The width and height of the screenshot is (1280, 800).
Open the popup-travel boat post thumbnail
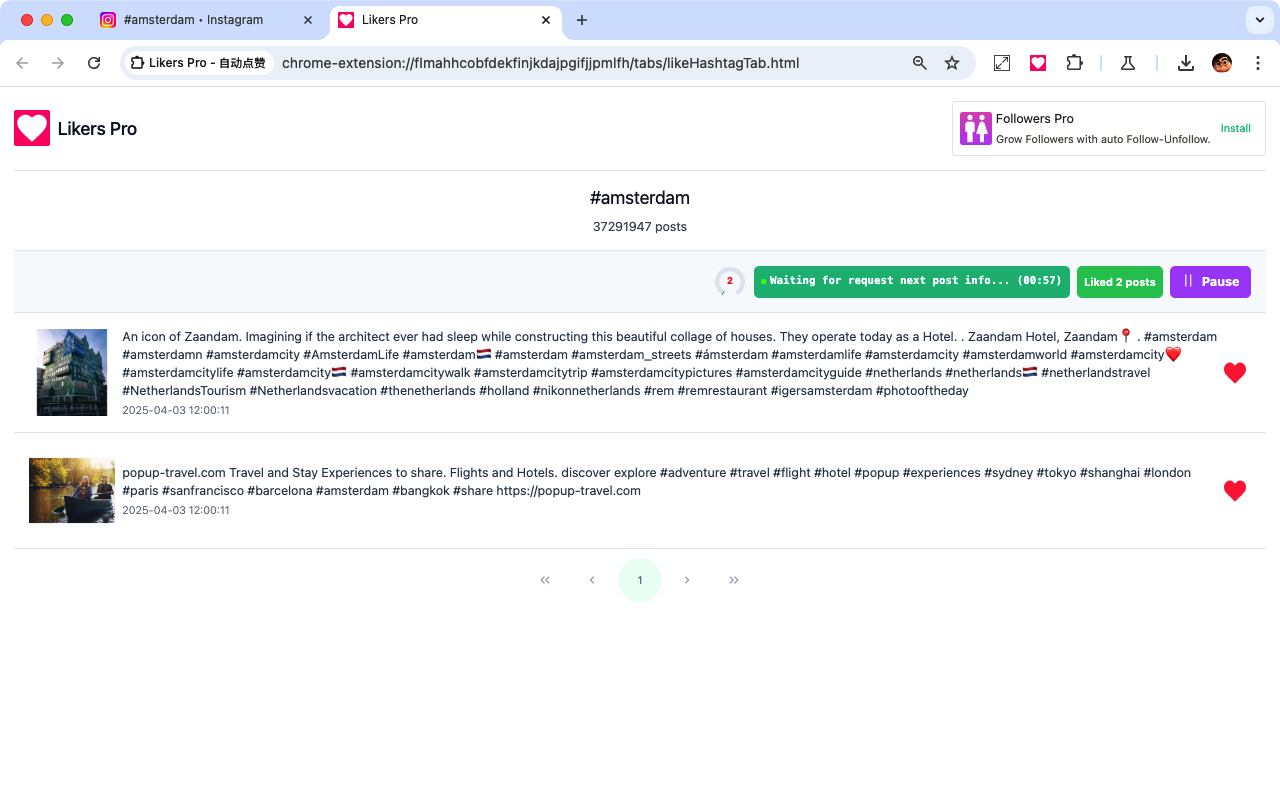(72, 490)
